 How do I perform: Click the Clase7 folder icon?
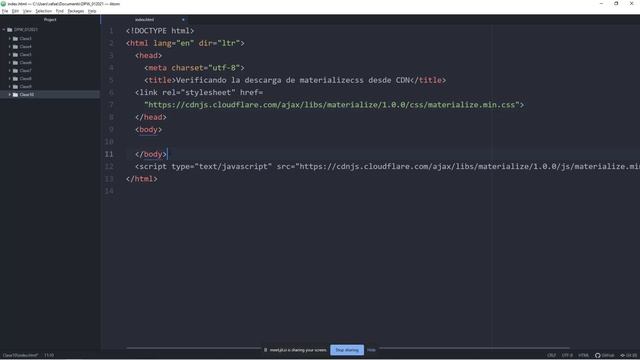point(15,71)
